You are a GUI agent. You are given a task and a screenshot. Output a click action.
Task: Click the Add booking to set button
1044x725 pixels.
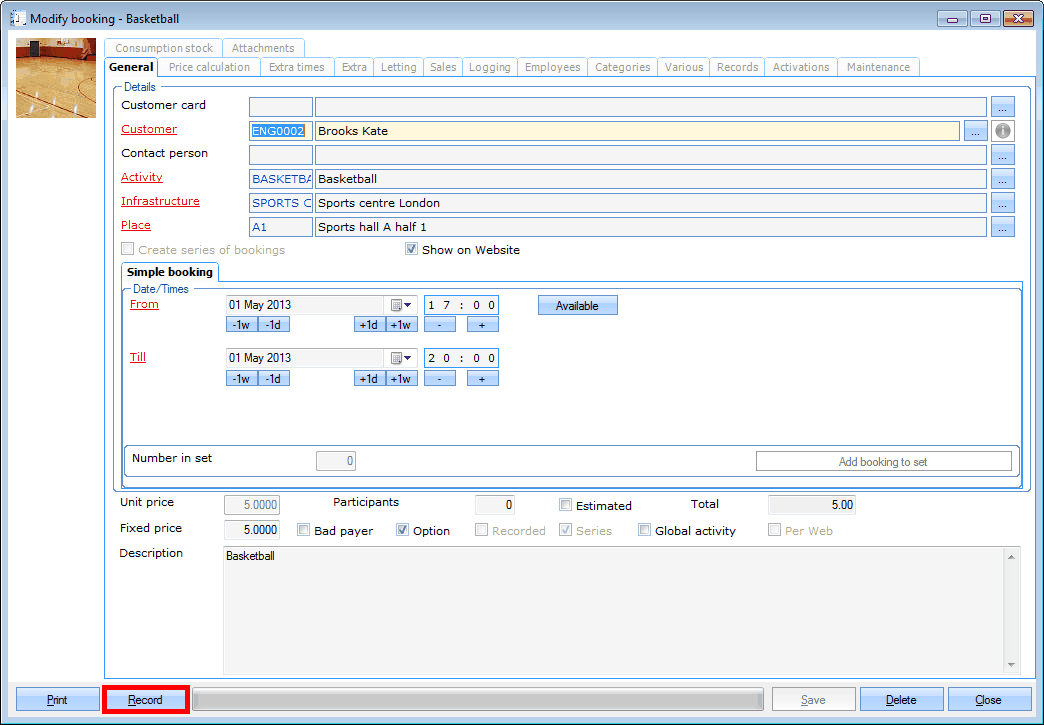click(x=884, y=460)
